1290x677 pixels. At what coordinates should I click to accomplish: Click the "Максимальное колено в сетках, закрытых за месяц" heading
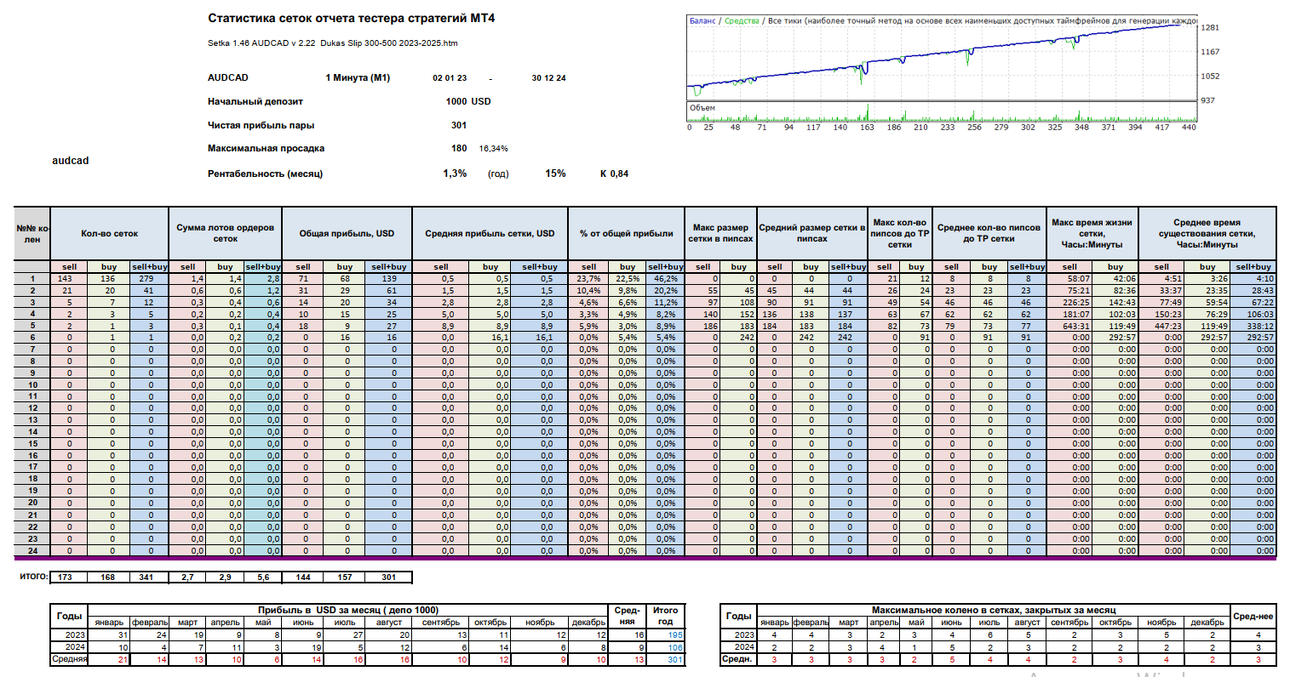pyautogui.click(x=994, y=609)
